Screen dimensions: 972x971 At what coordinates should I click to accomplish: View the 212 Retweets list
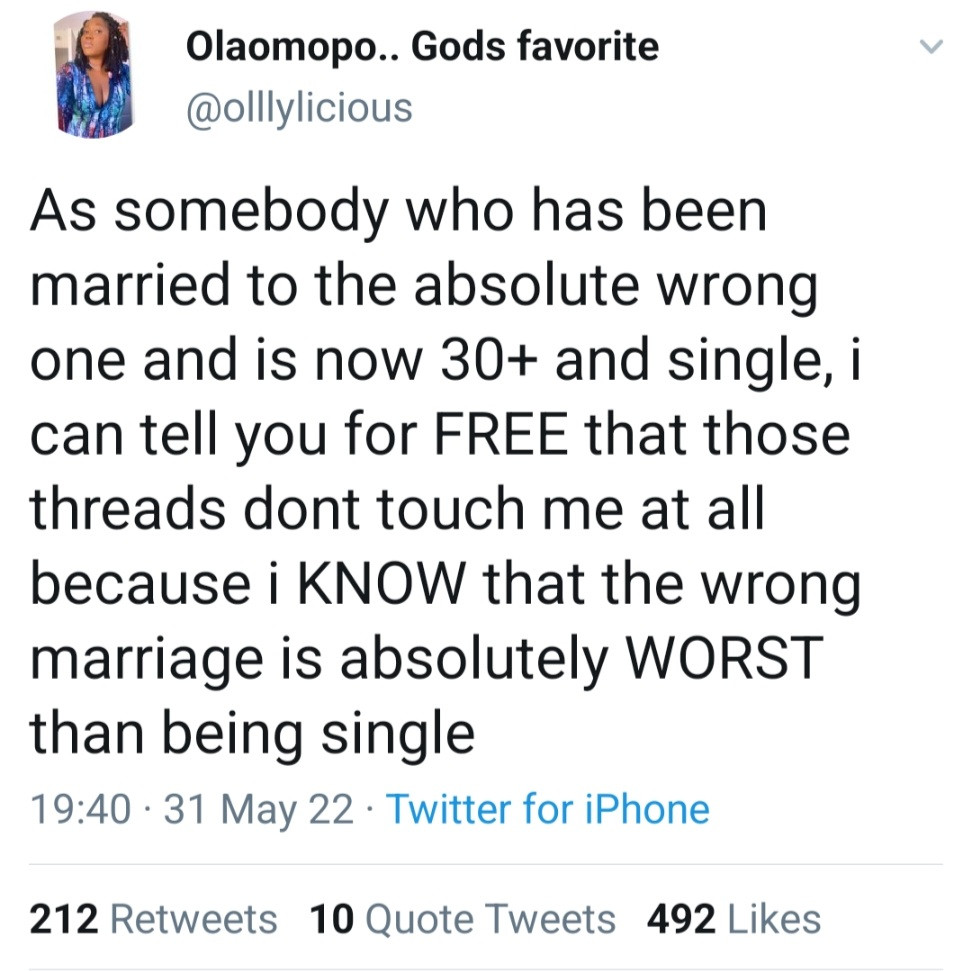pos(153,918)
